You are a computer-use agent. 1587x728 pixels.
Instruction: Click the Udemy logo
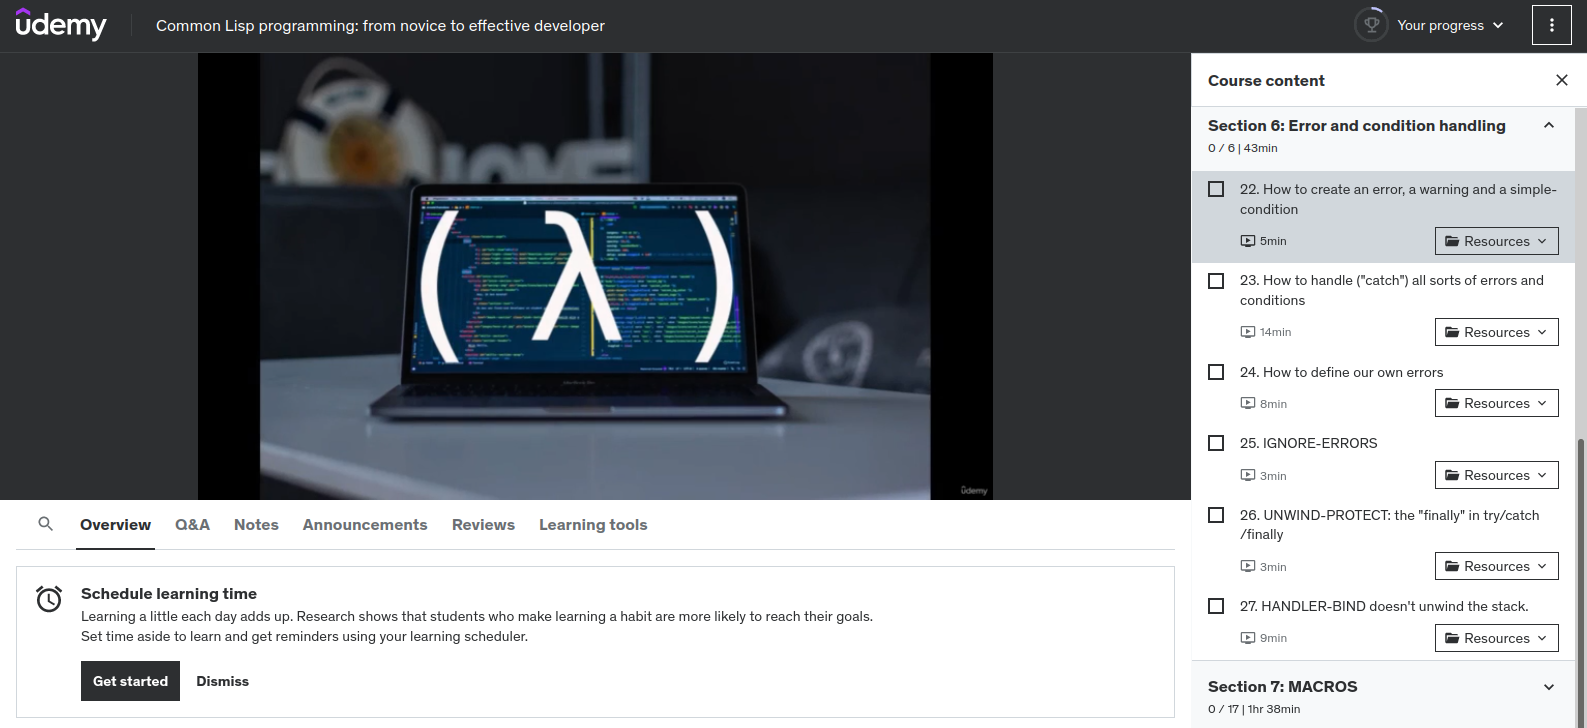pyautogui.click(x=61, y=25)
